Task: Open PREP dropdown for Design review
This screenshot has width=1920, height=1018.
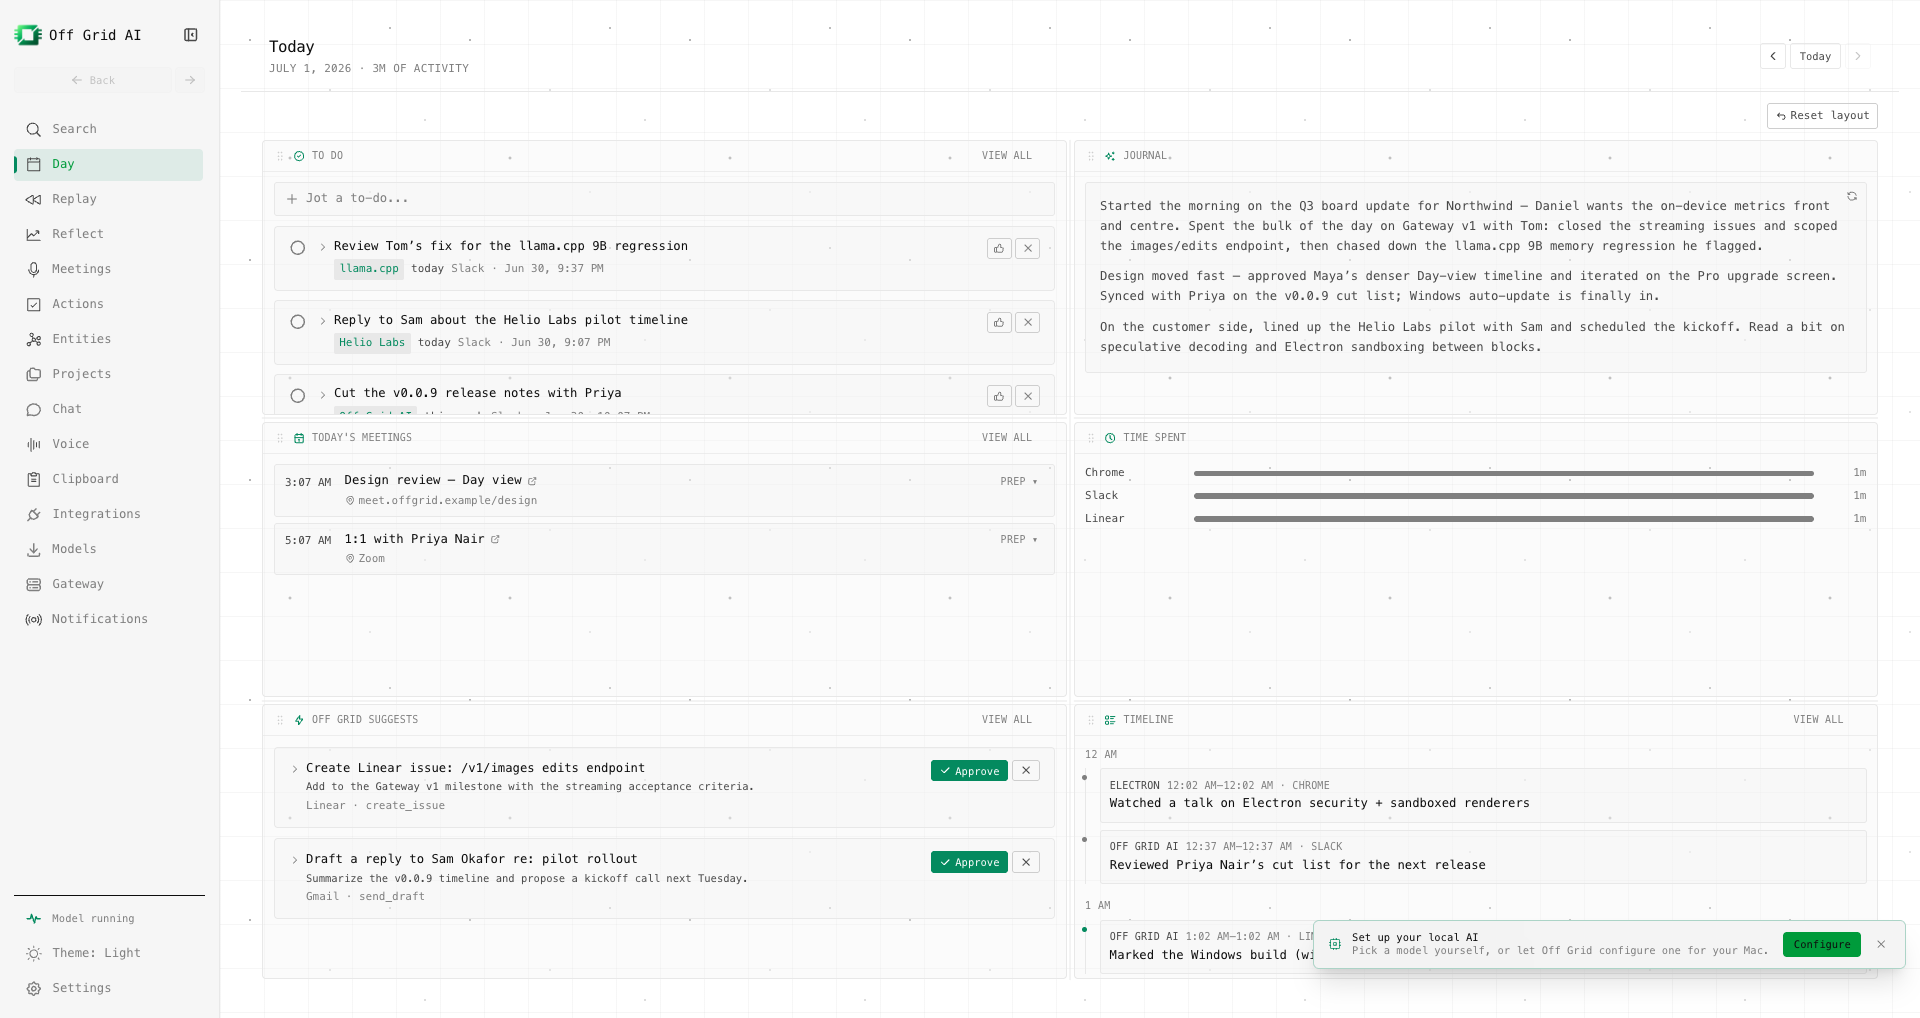Action: pyautogui.click(x=1018, y=482)
